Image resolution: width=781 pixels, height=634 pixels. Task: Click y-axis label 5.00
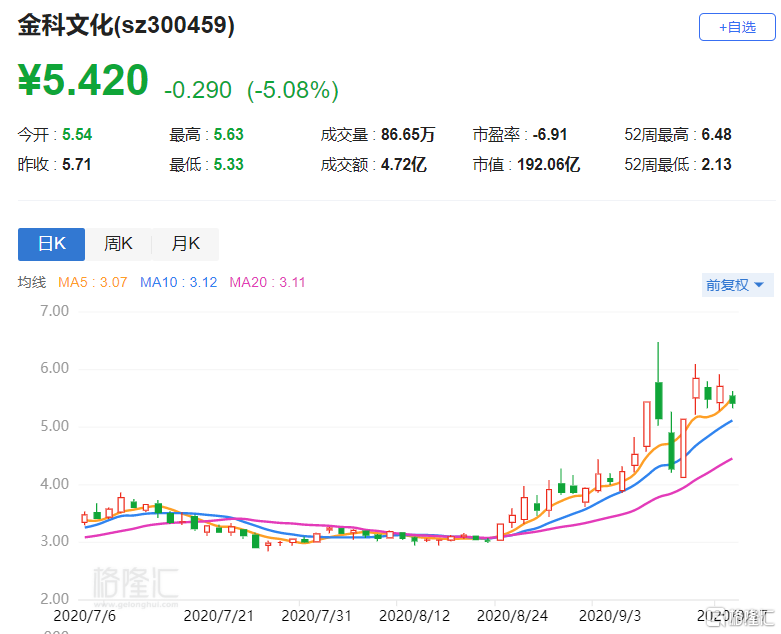[54, 426]
